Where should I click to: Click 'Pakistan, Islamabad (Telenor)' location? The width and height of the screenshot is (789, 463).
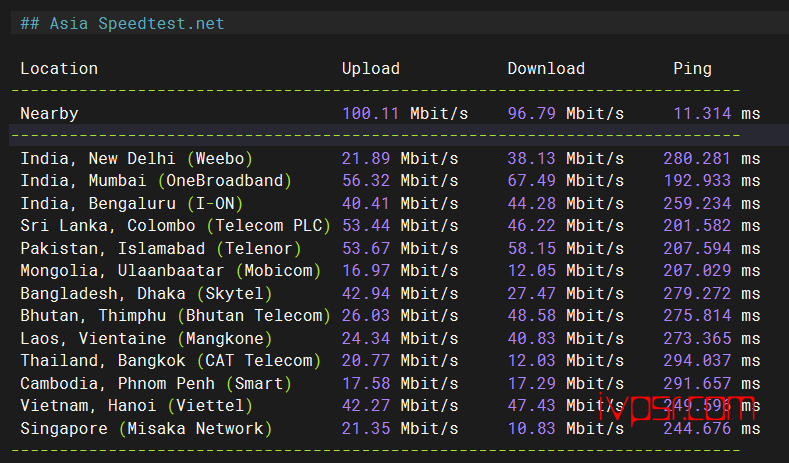tap(161, 249)
